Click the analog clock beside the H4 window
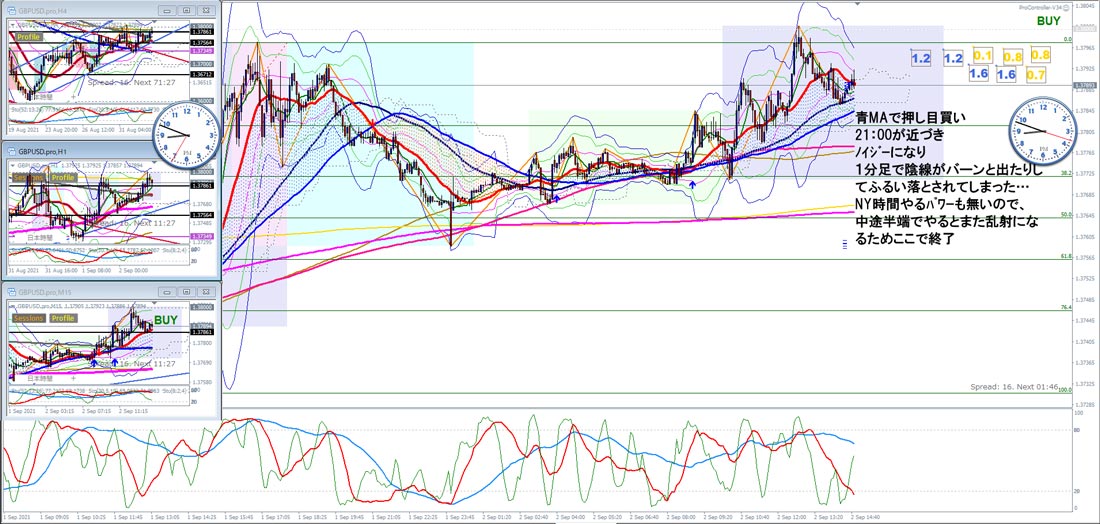The width and height of the screenshot is (1100, 524). (x=186, y=134)
